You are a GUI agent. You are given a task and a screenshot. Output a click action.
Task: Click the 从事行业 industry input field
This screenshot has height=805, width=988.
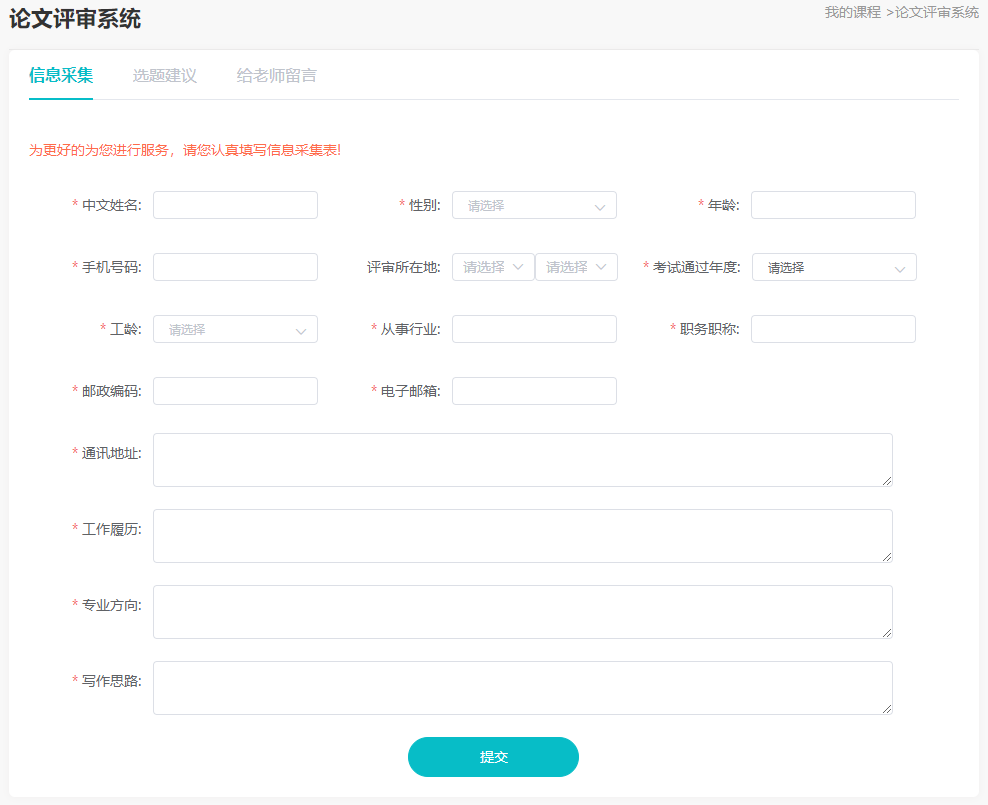point(534,329)
